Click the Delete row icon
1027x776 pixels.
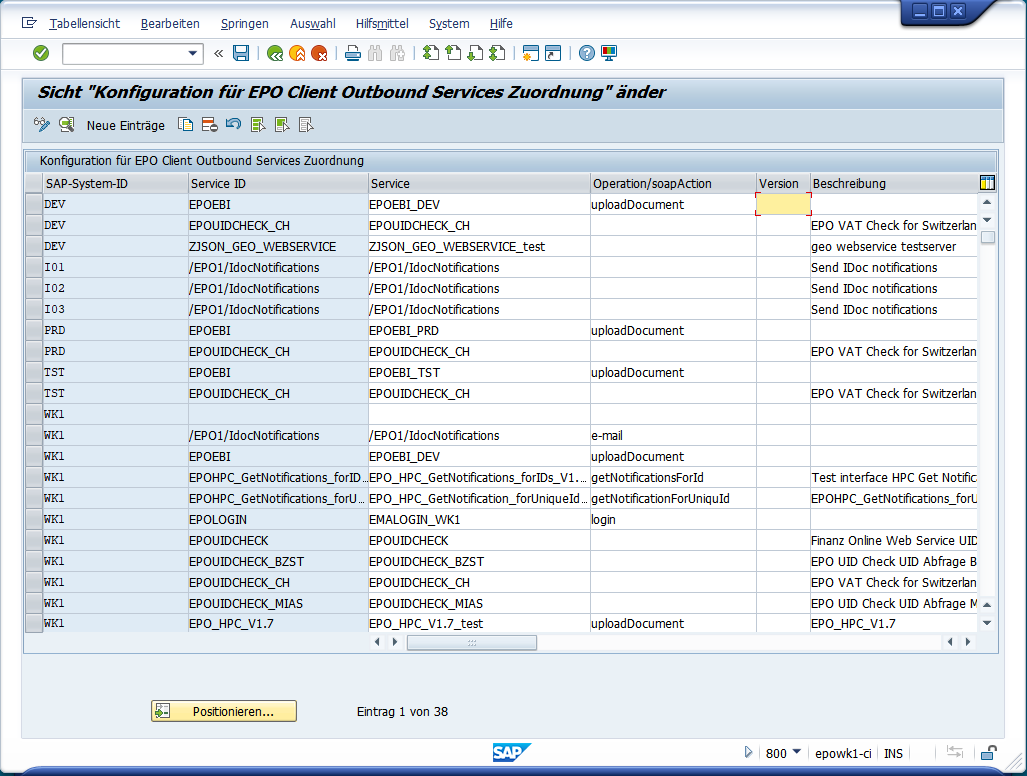(x=210, y=124)
